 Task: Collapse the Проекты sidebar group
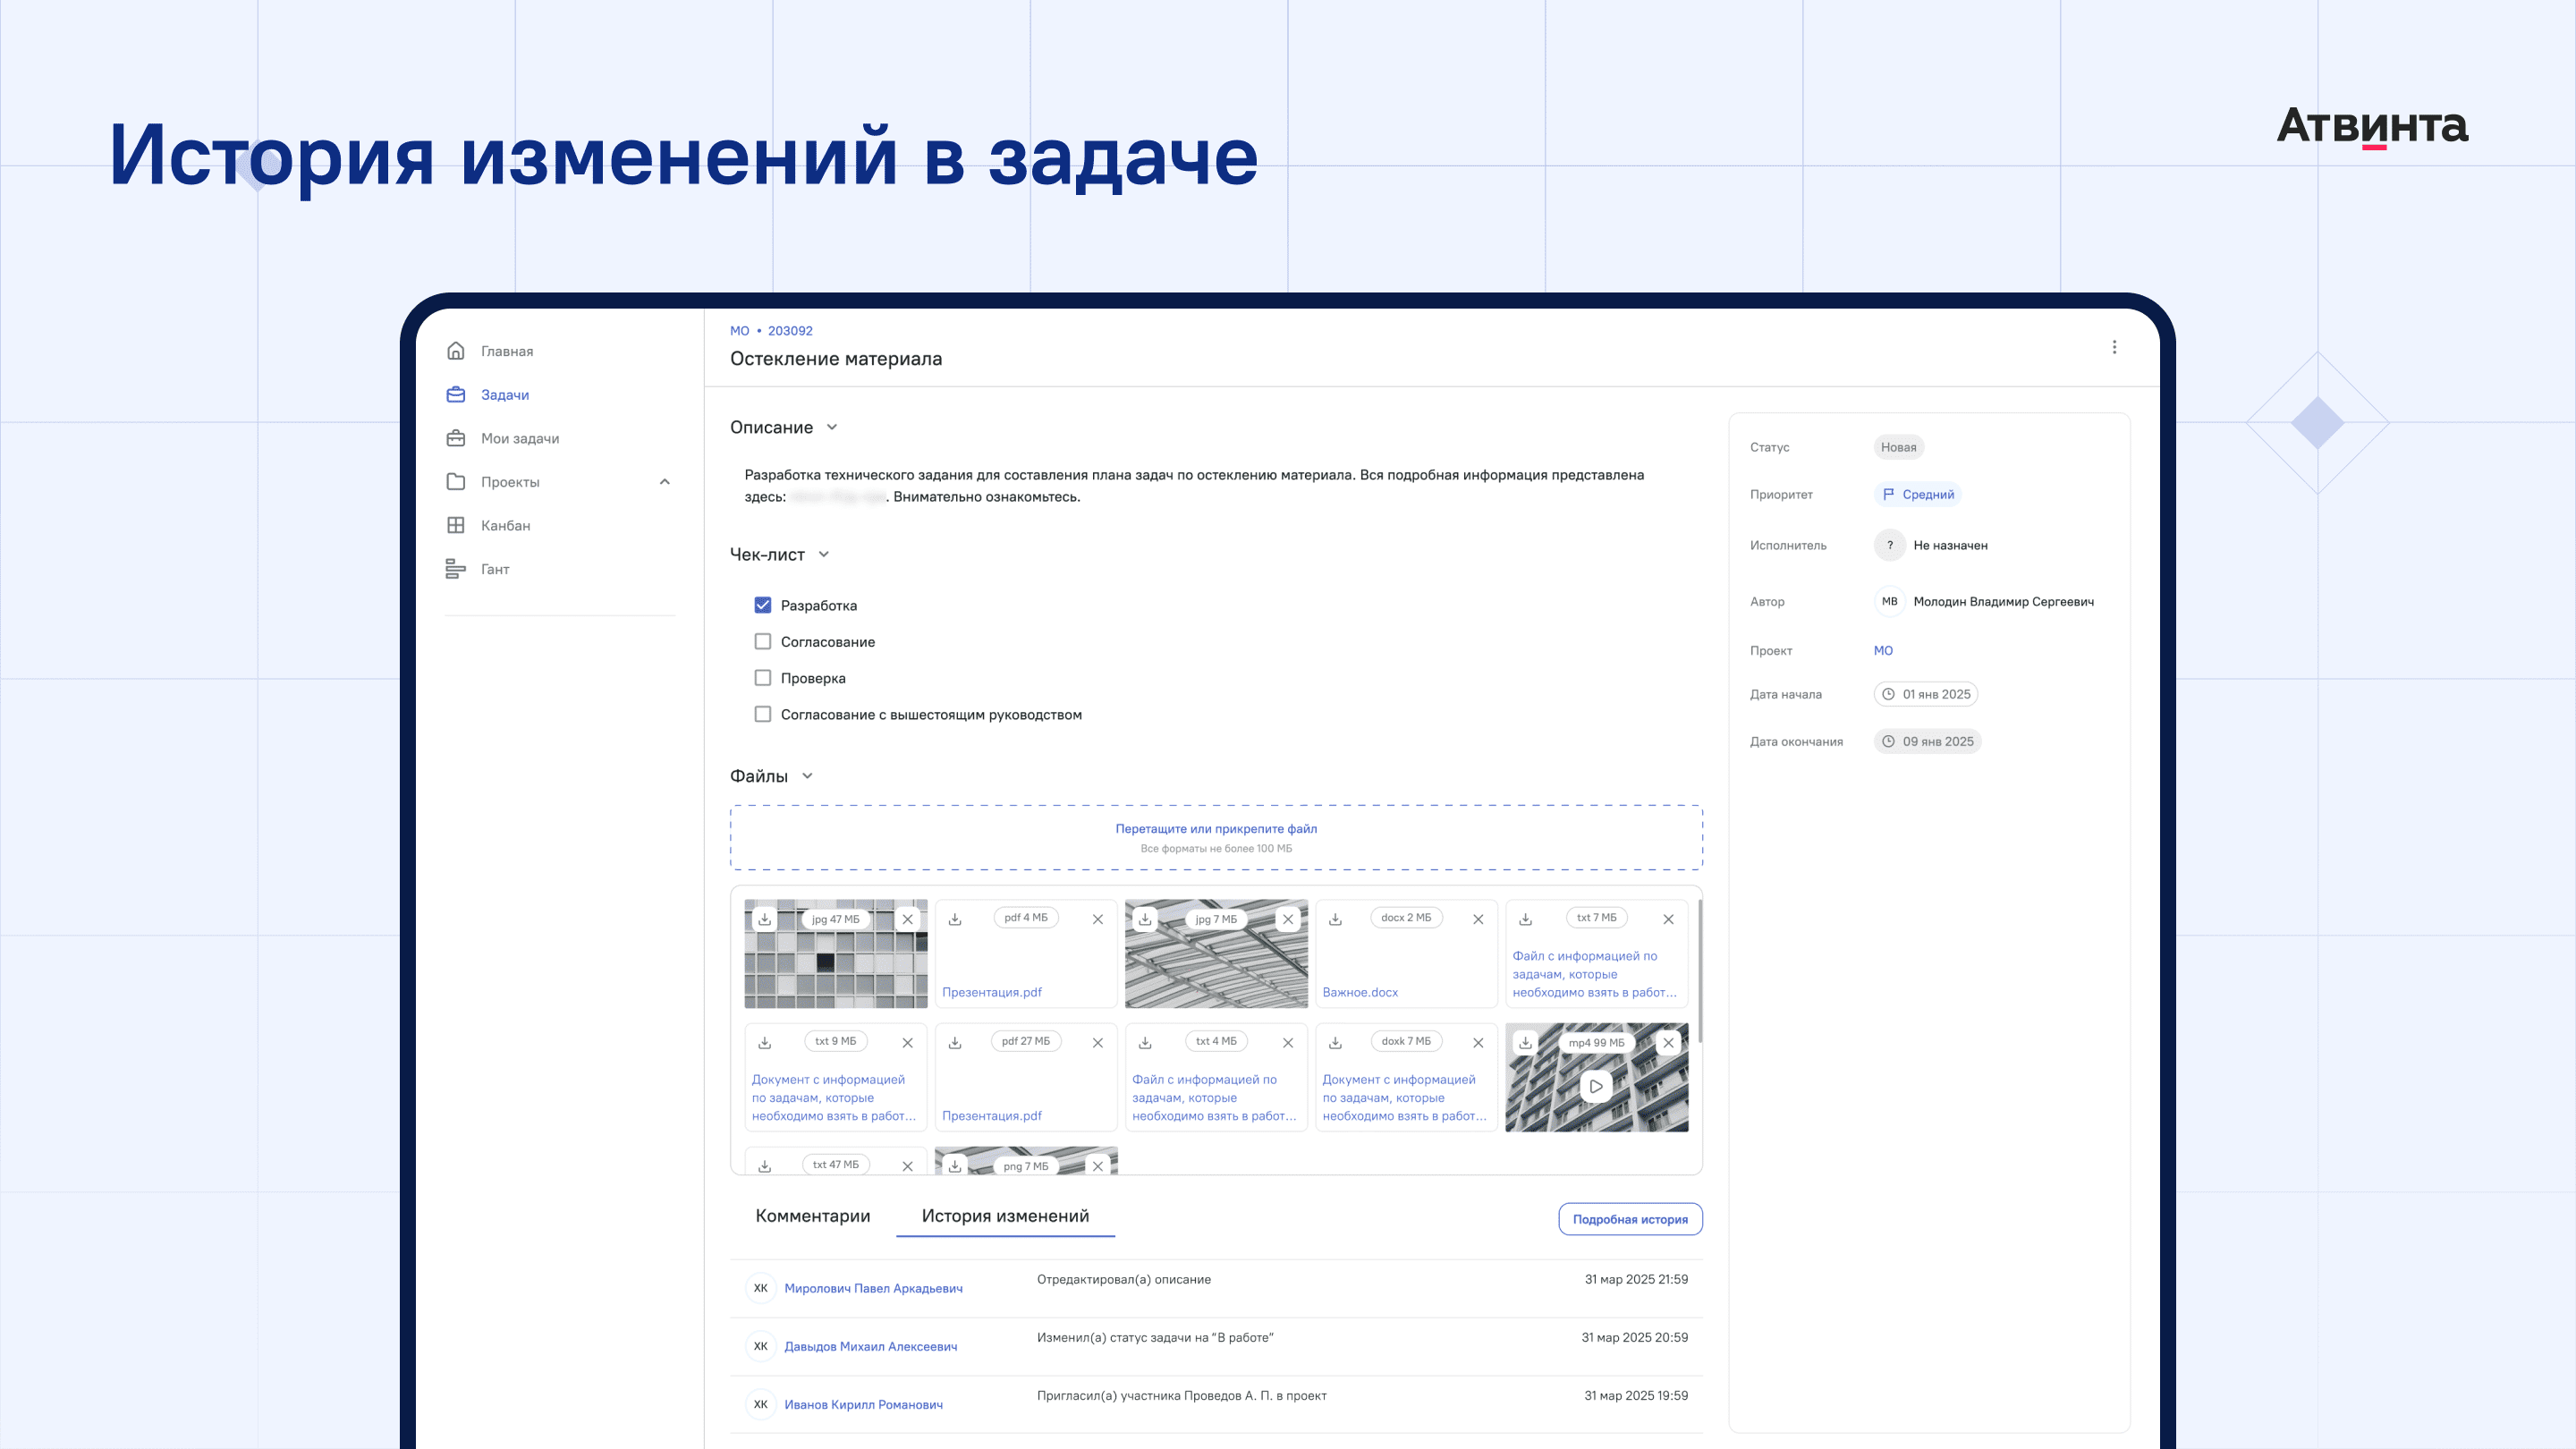(665, 482)
